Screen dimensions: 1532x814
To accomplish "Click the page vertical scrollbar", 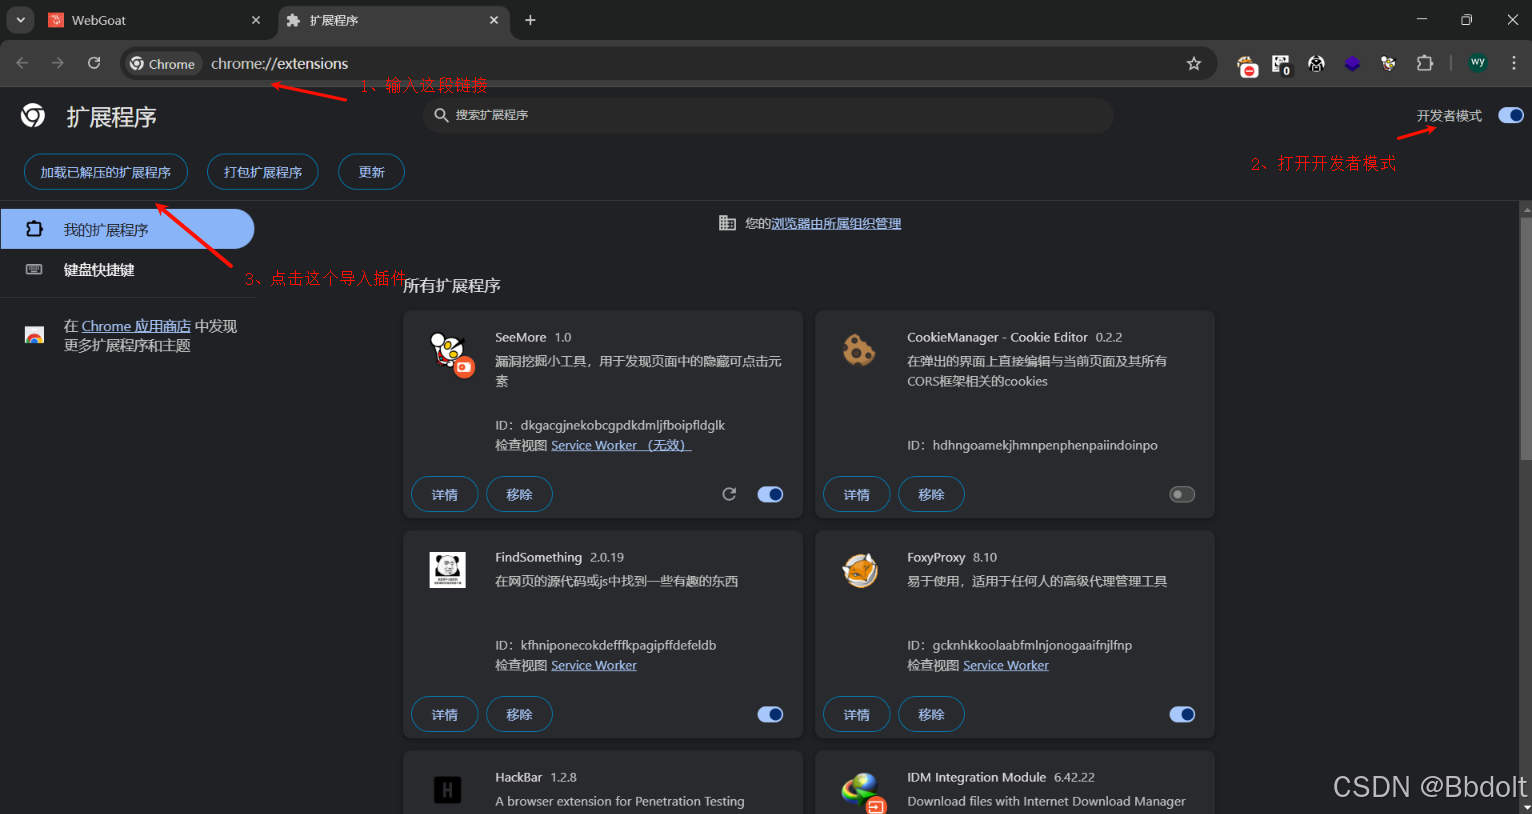I will (x=1525, y=338).
